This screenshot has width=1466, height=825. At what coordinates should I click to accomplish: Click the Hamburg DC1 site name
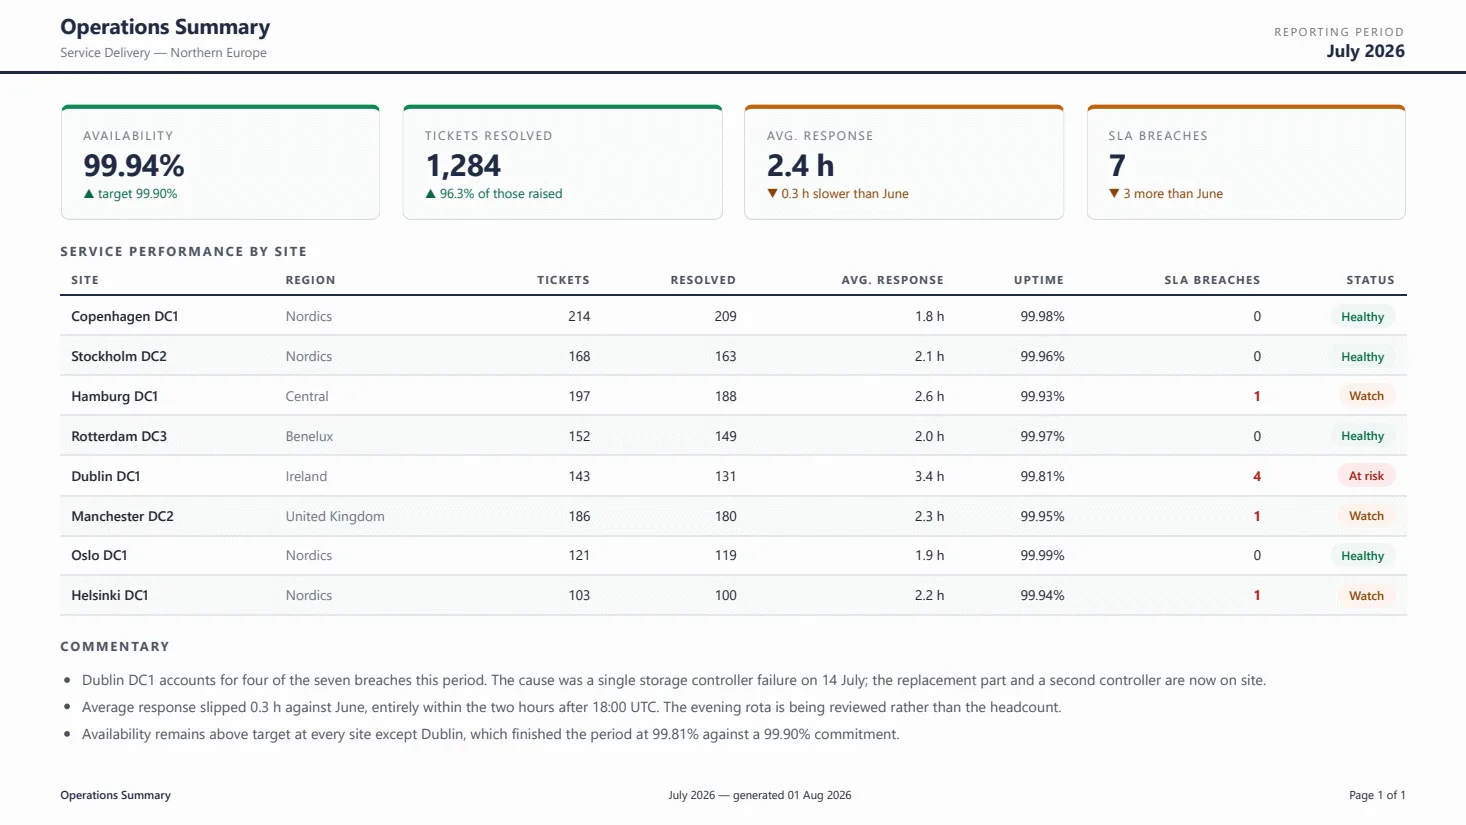pyautogui.click(x=114, y=396)
